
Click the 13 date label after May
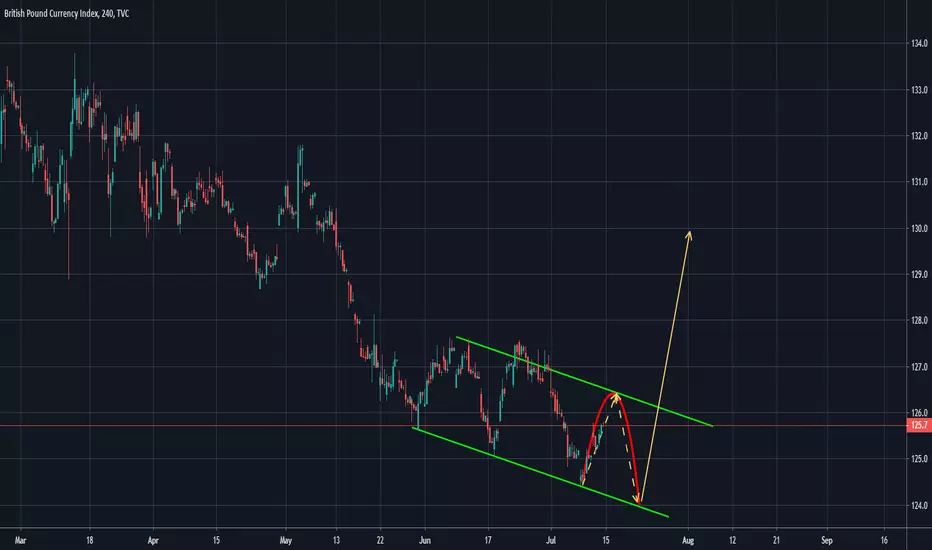pyautogui.click(x=336, y=540)
